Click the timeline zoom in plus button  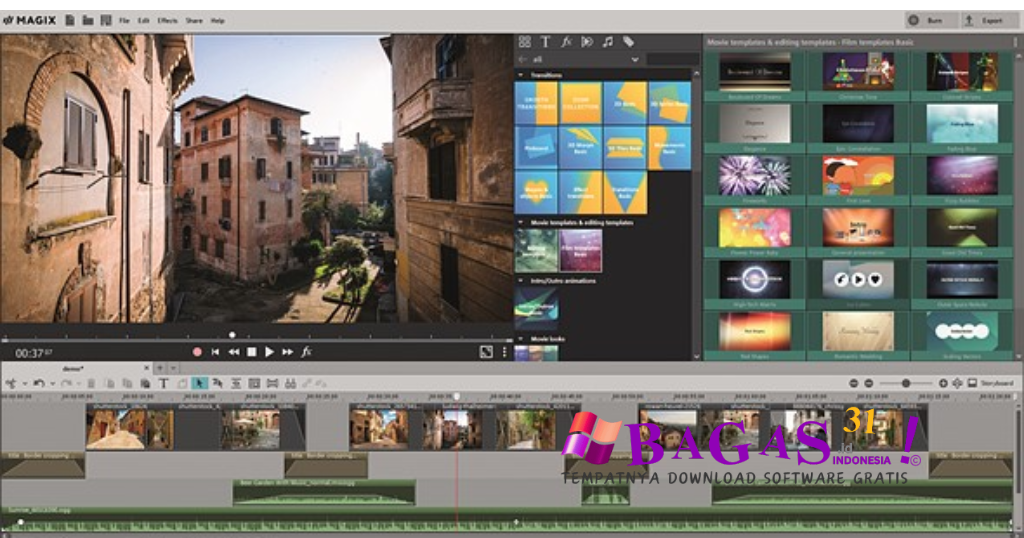(x=943, y=383)
